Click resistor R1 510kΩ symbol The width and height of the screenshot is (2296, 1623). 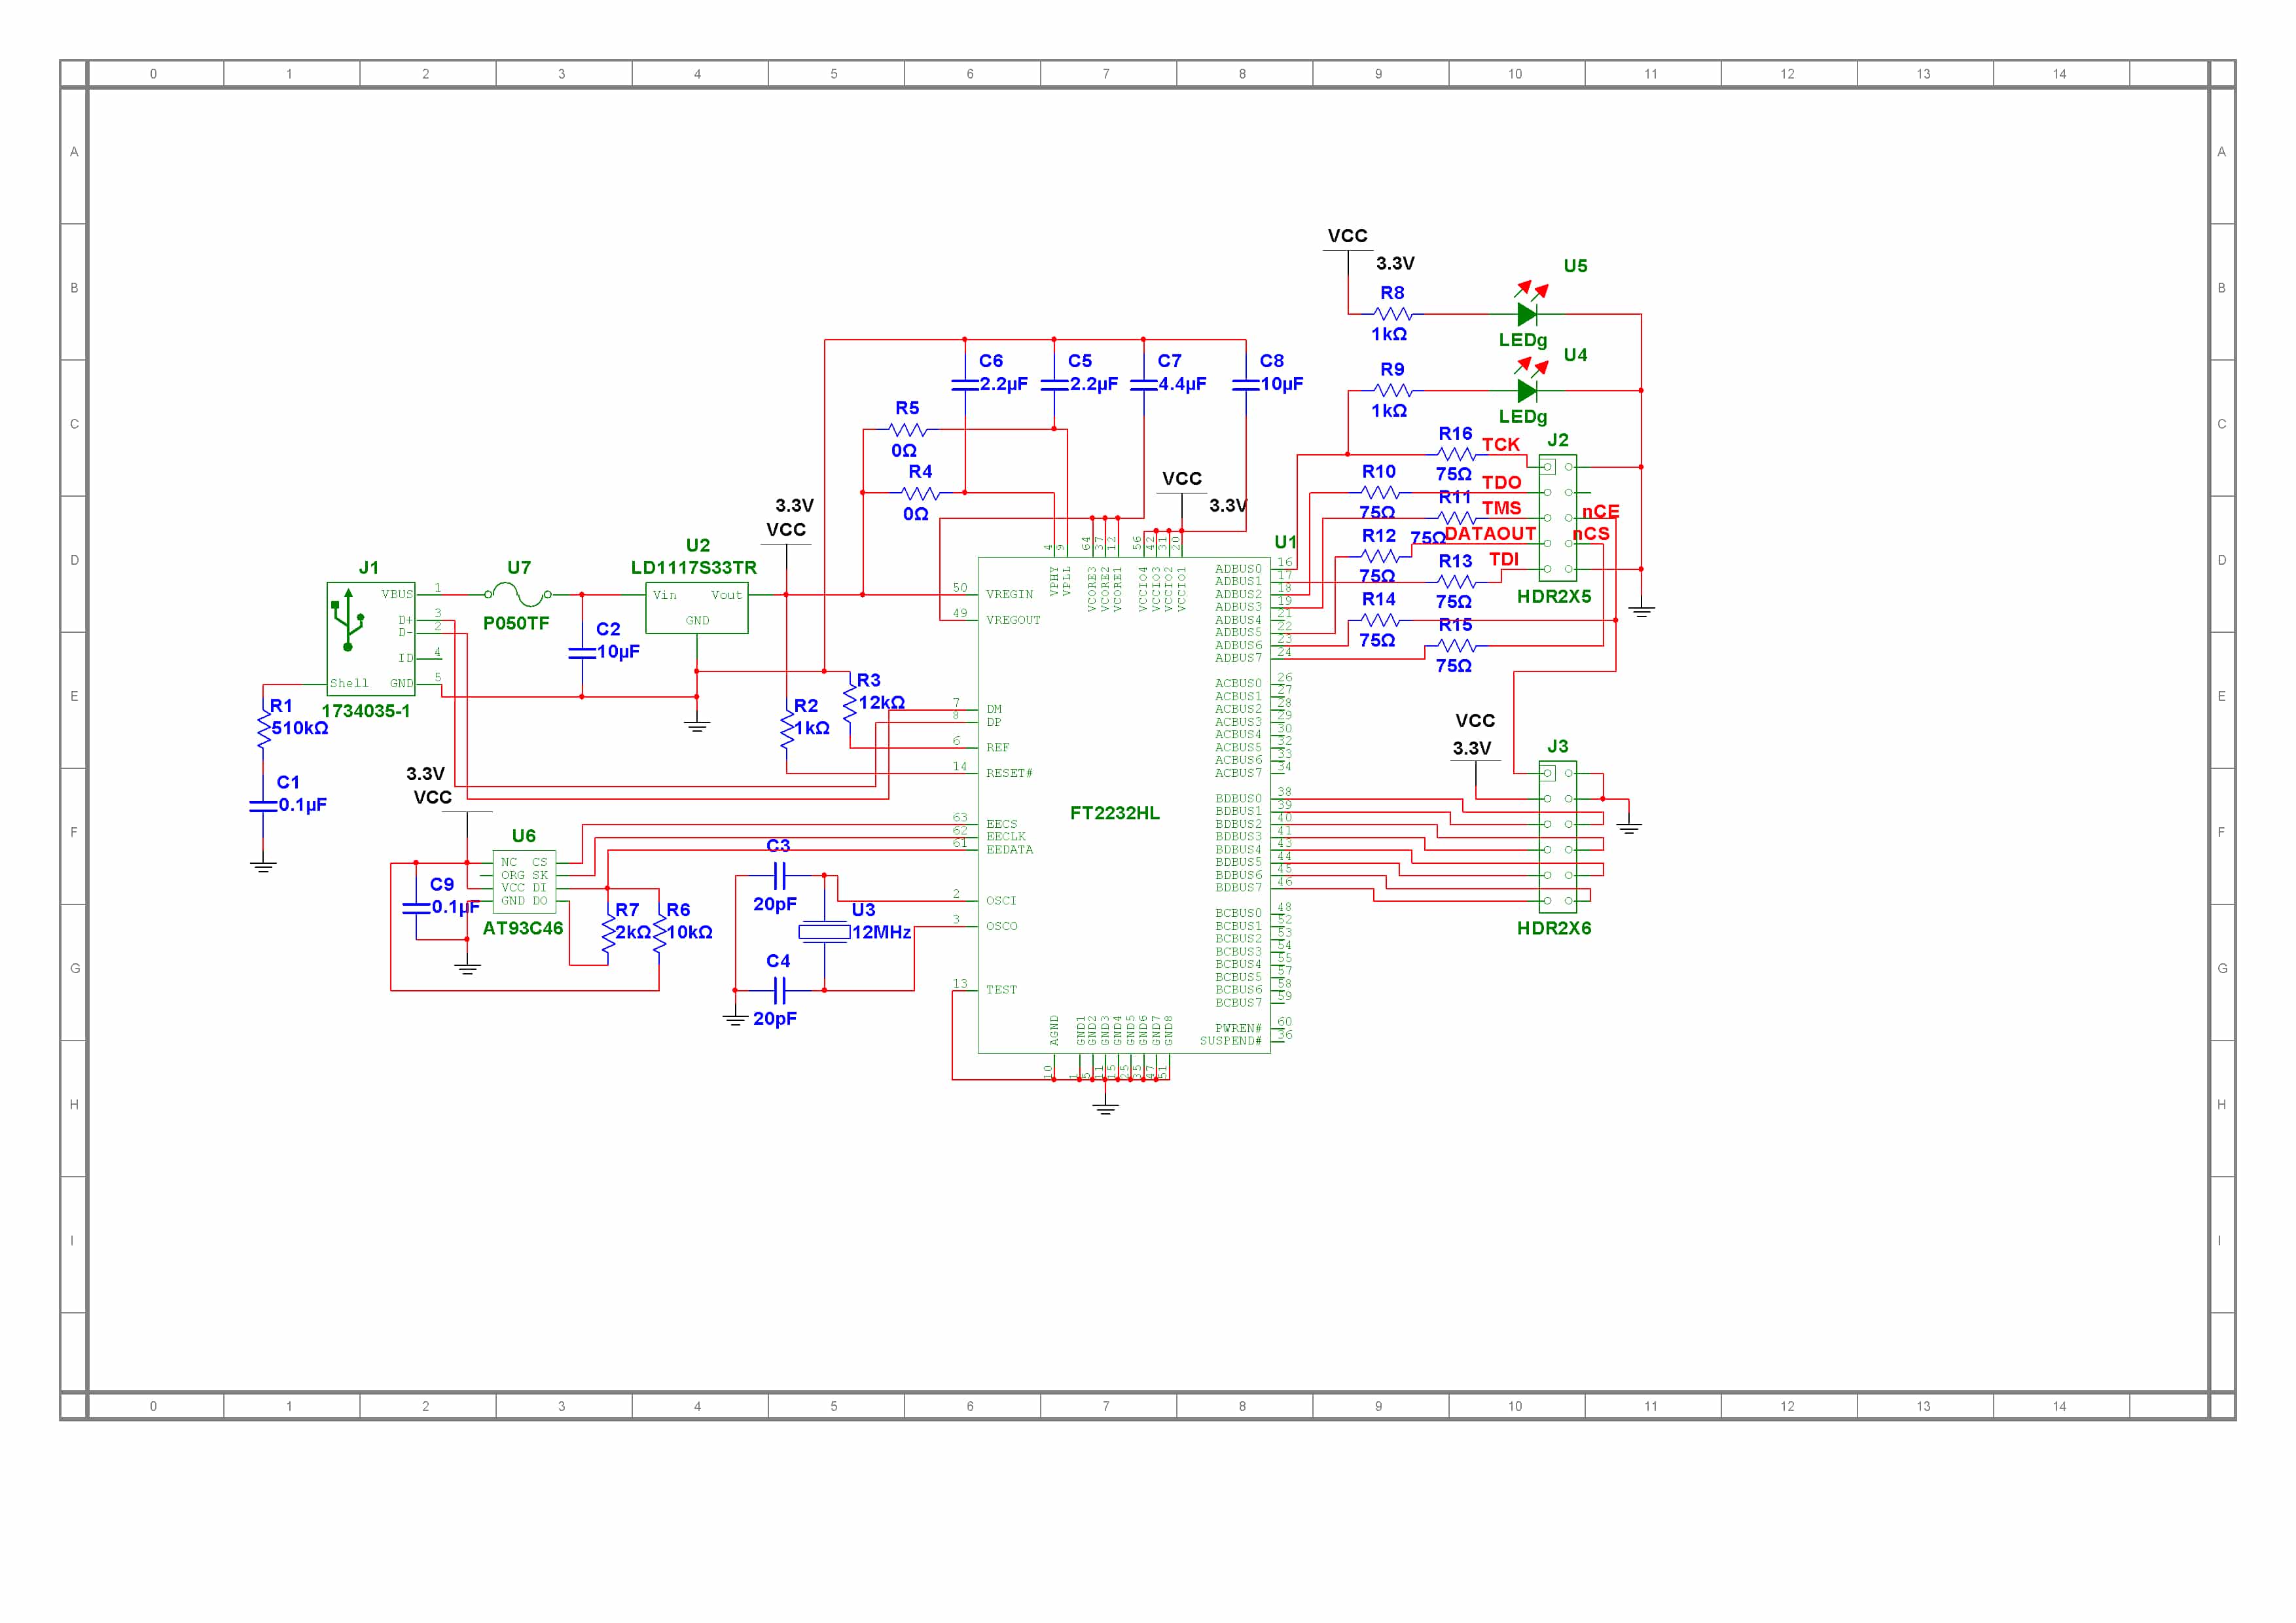click(264, 728)
